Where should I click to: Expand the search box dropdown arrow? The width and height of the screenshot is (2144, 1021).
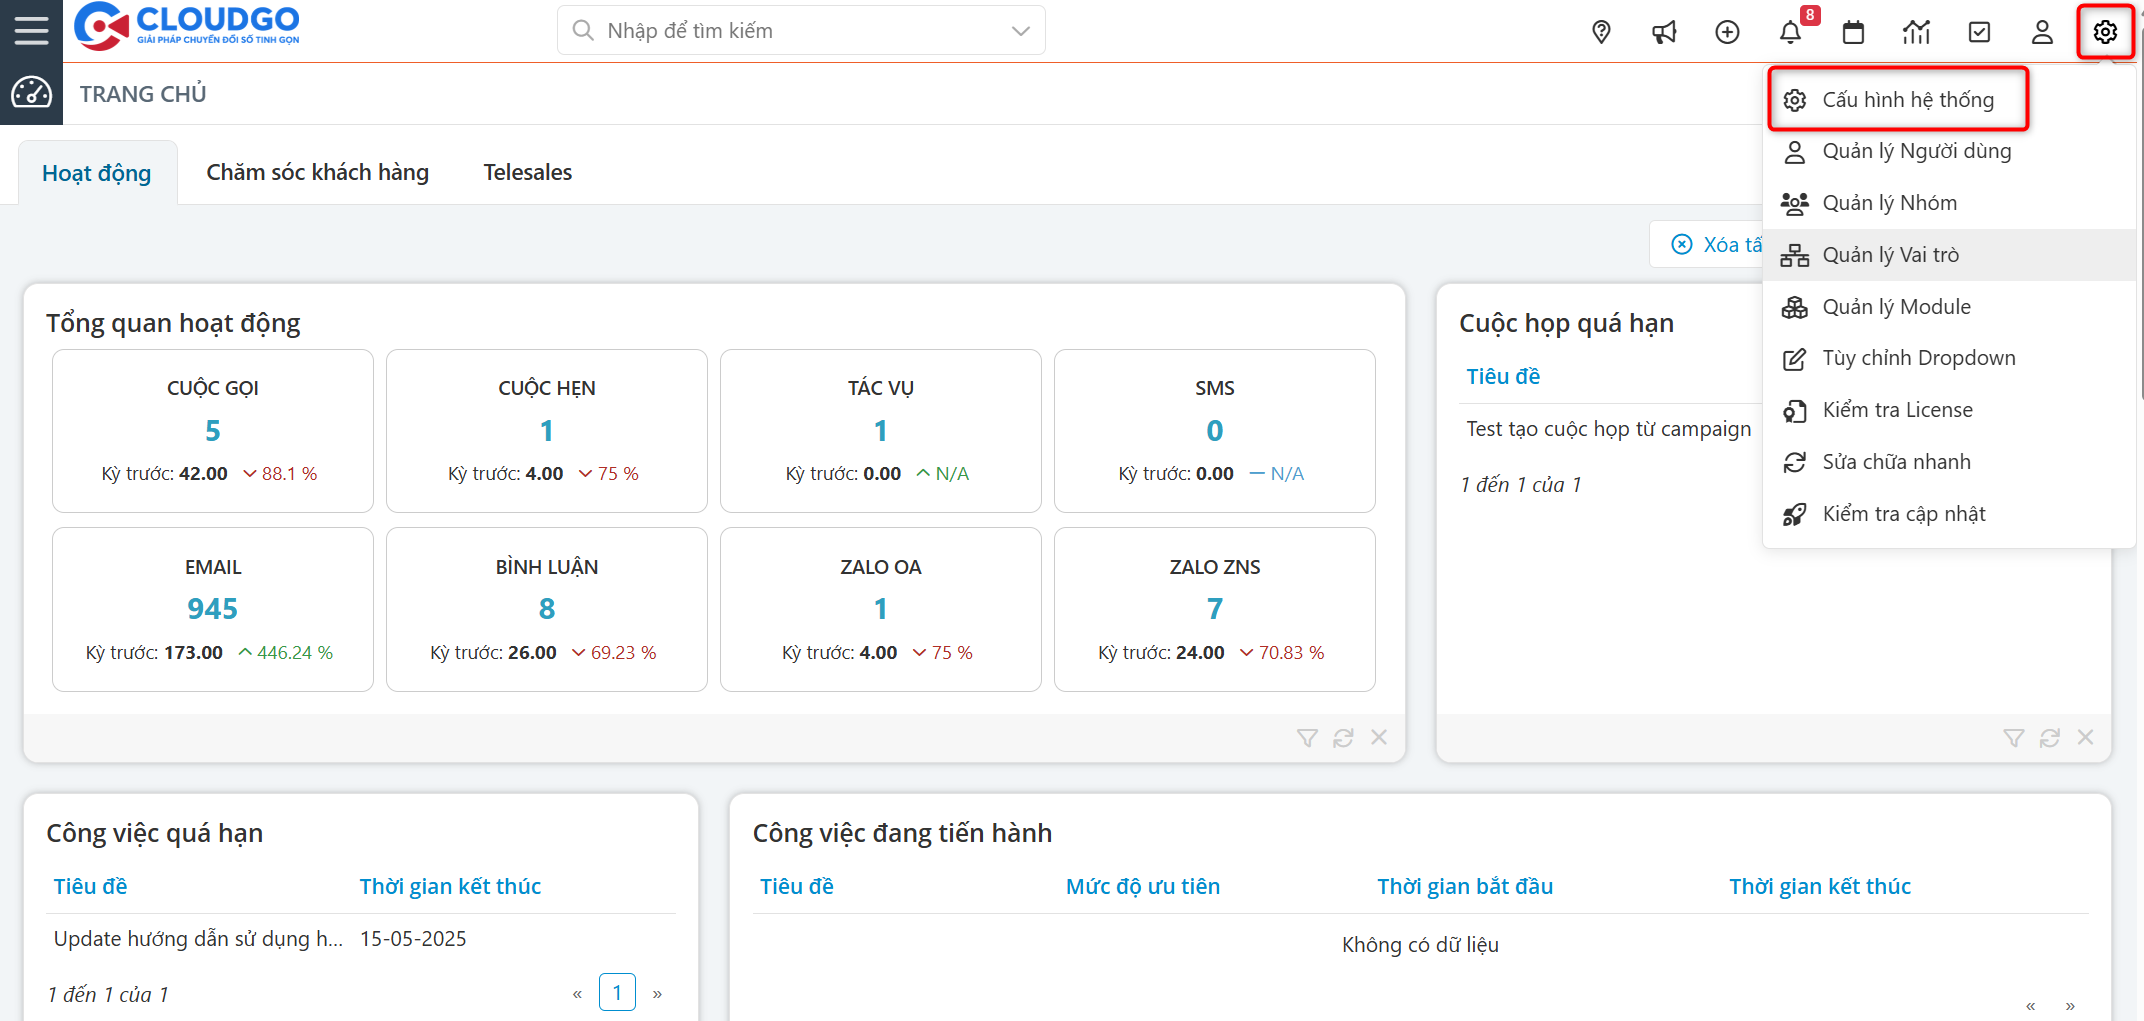click(x=1020, y=31)
